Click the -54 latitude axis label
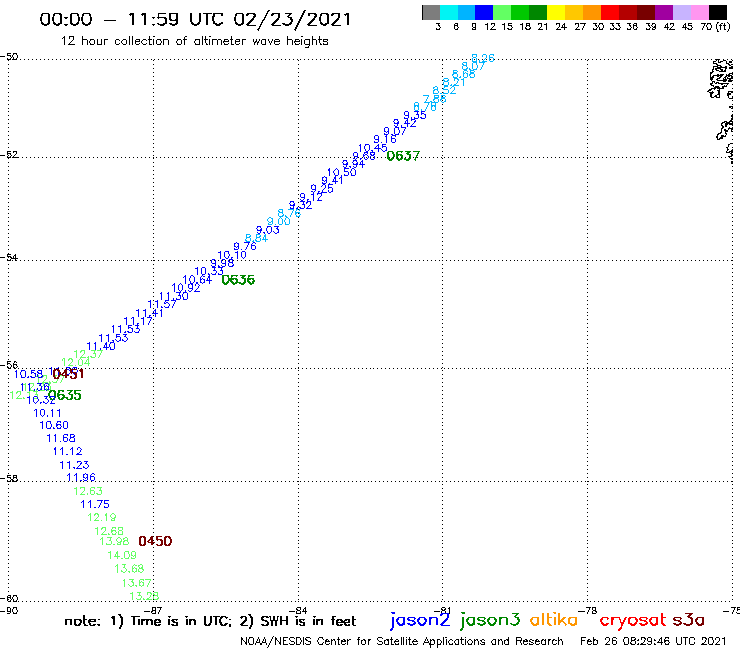Image resolution: width=740 pixels, height=650 pixels. (9, 257)
